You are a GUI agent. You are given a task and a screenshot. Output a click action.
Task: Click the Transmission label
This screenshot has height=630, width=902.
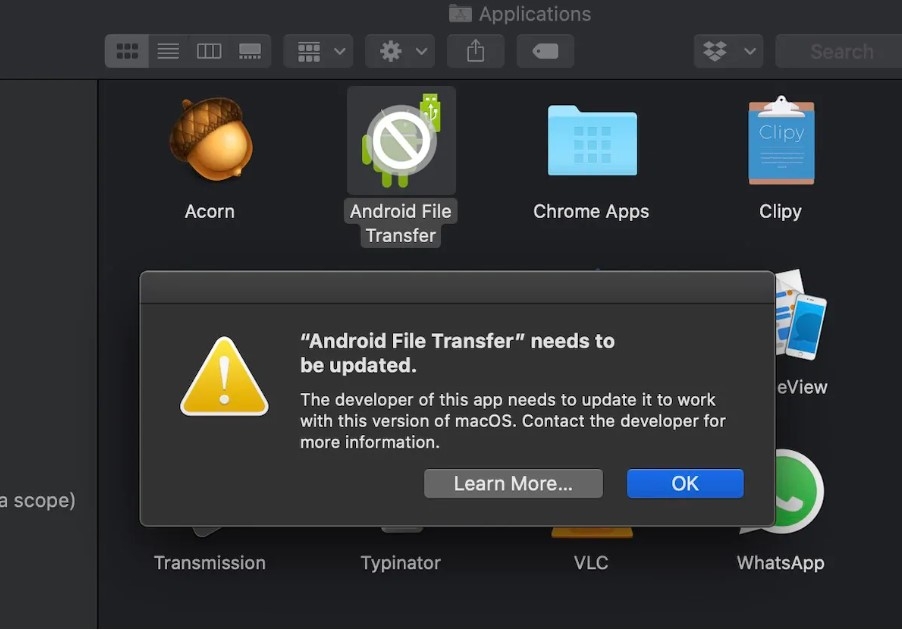tap(209, 563)
